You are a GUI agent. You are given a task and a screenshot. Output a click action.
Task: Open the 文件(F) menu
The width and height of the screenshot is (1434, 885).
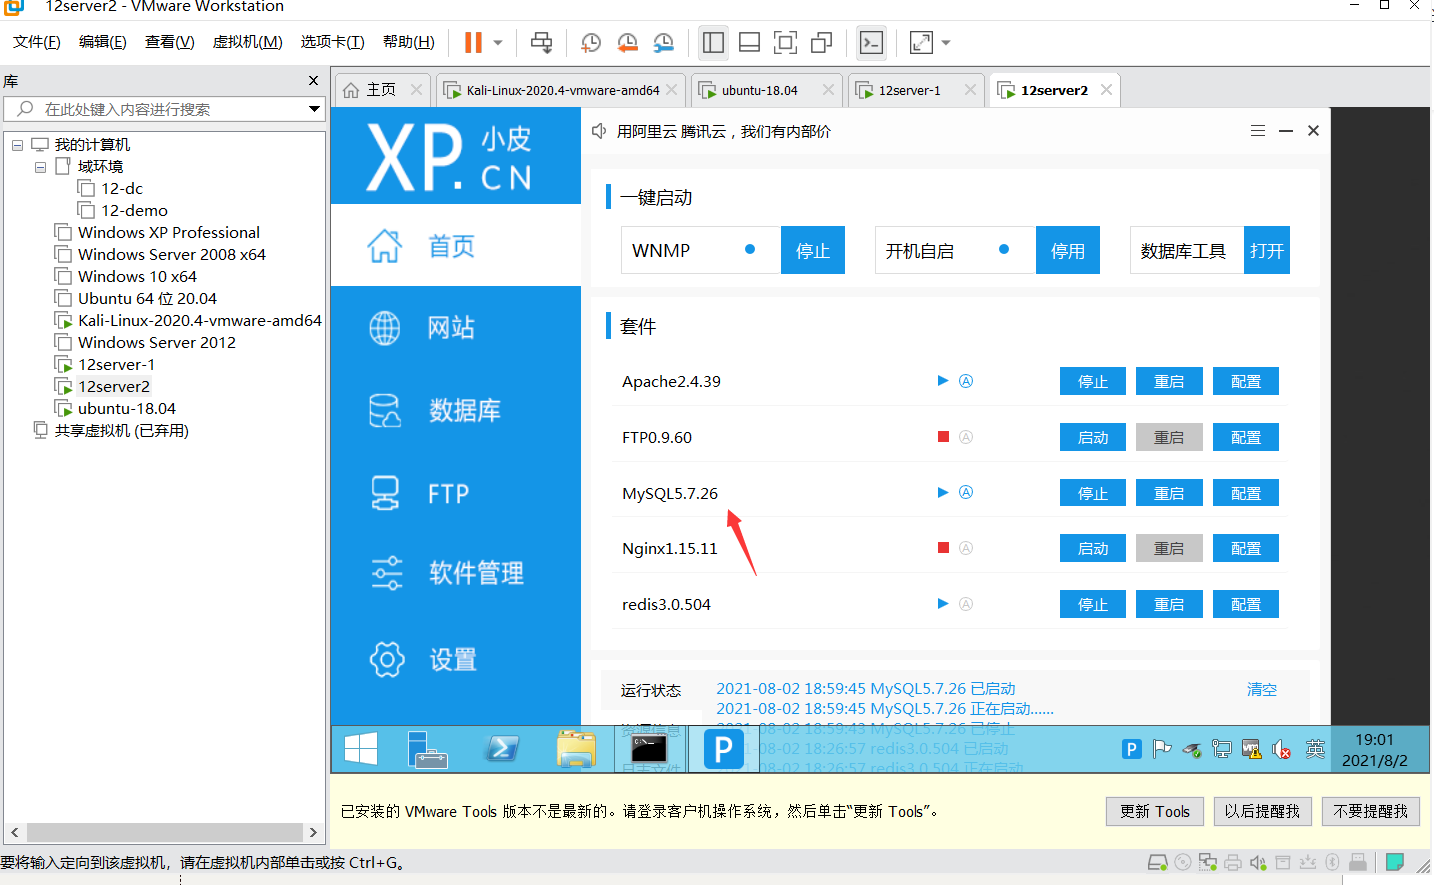pos(36,42)
